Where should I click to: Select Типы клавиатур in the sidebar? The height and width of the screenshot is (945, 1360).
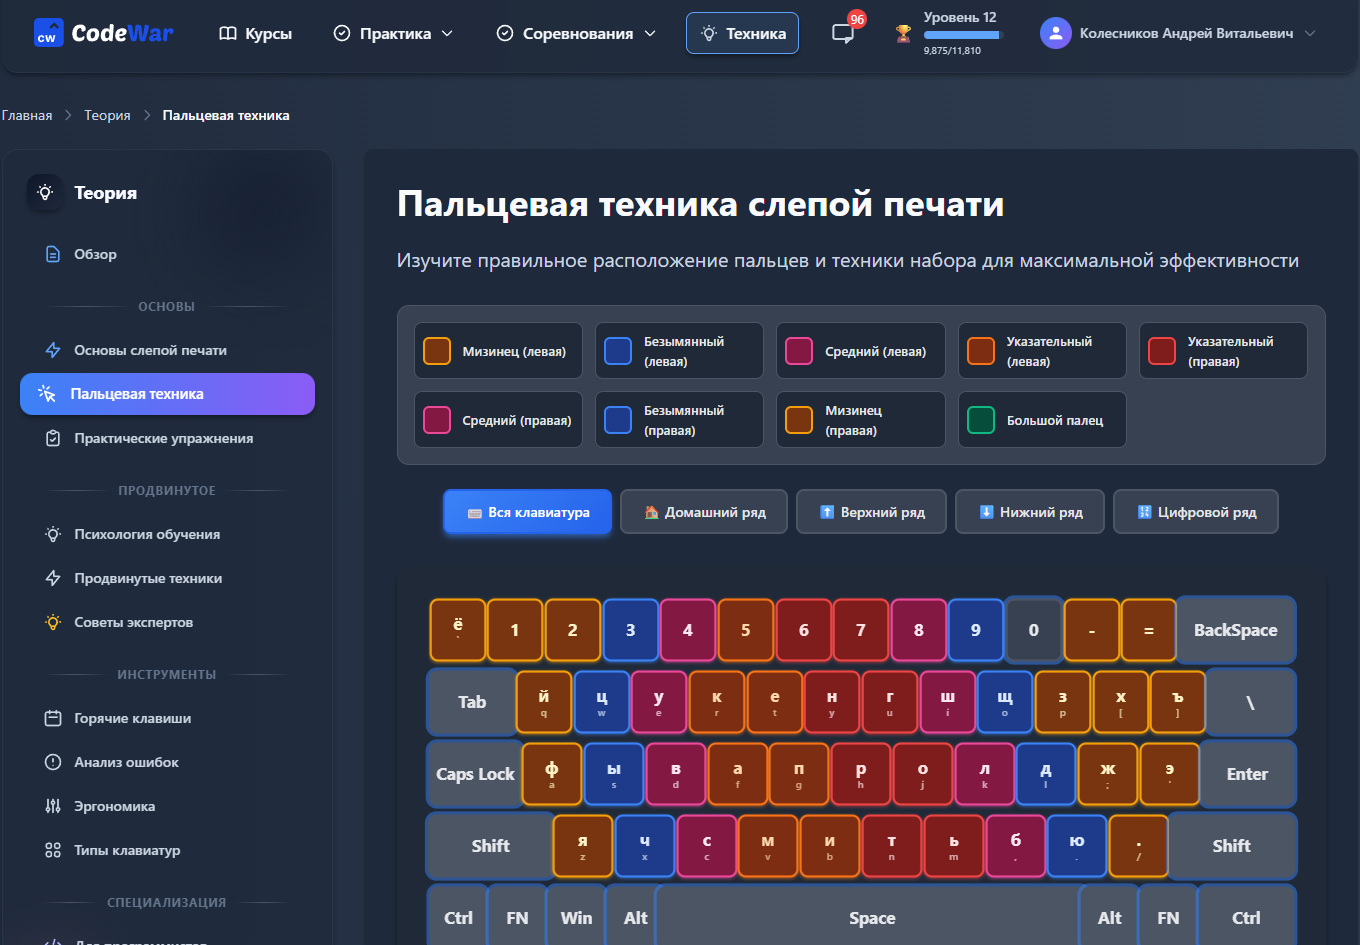tap(127, 850)
